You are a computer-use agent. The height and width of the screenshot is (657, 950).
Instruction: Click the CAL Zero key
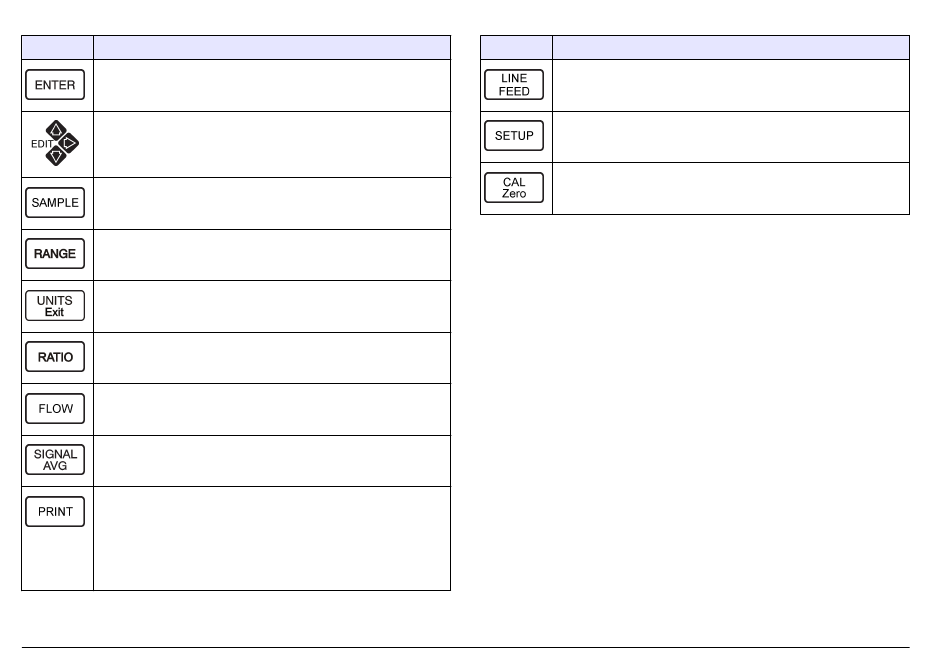(514, 188)
